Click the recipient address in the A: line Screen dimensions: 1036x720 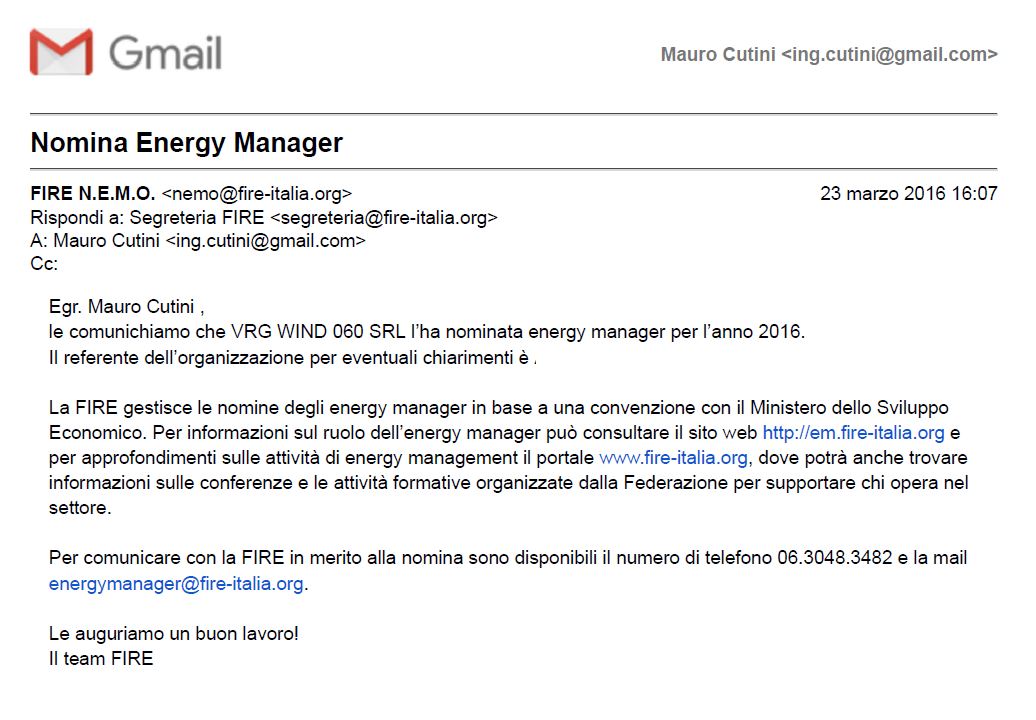tap(265, 240)
